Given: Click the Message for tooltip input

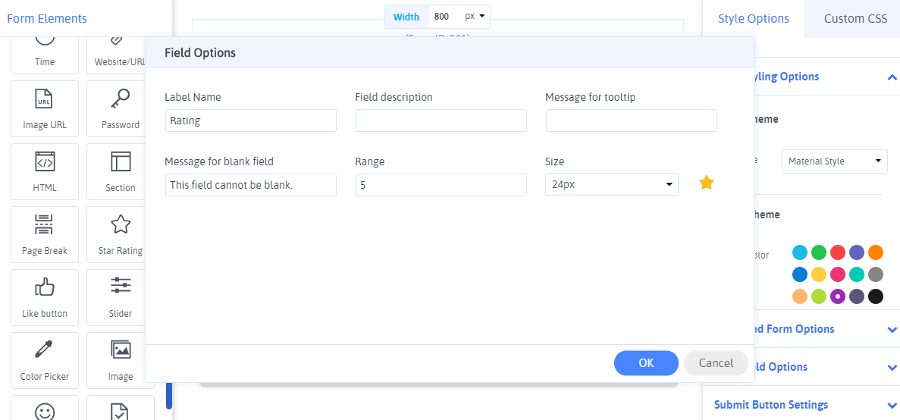Looking at the screenshot, I should (631, 121).
